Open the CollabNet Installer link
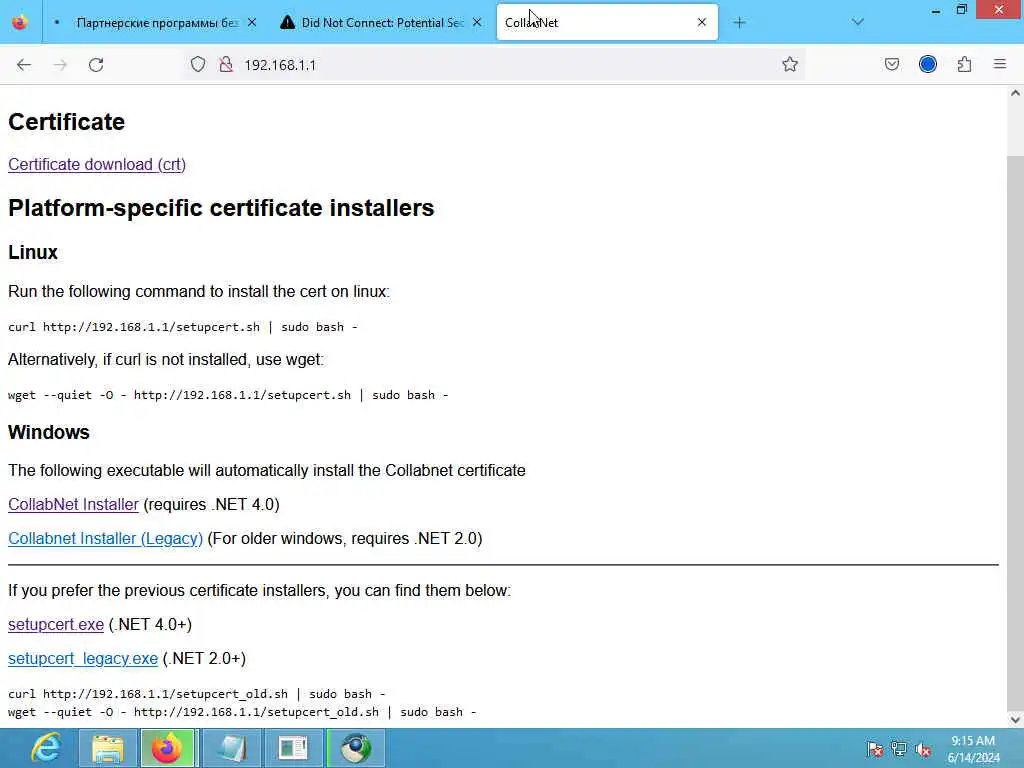This screenshot has height=768, width=1024. click(x=73, y=505)
